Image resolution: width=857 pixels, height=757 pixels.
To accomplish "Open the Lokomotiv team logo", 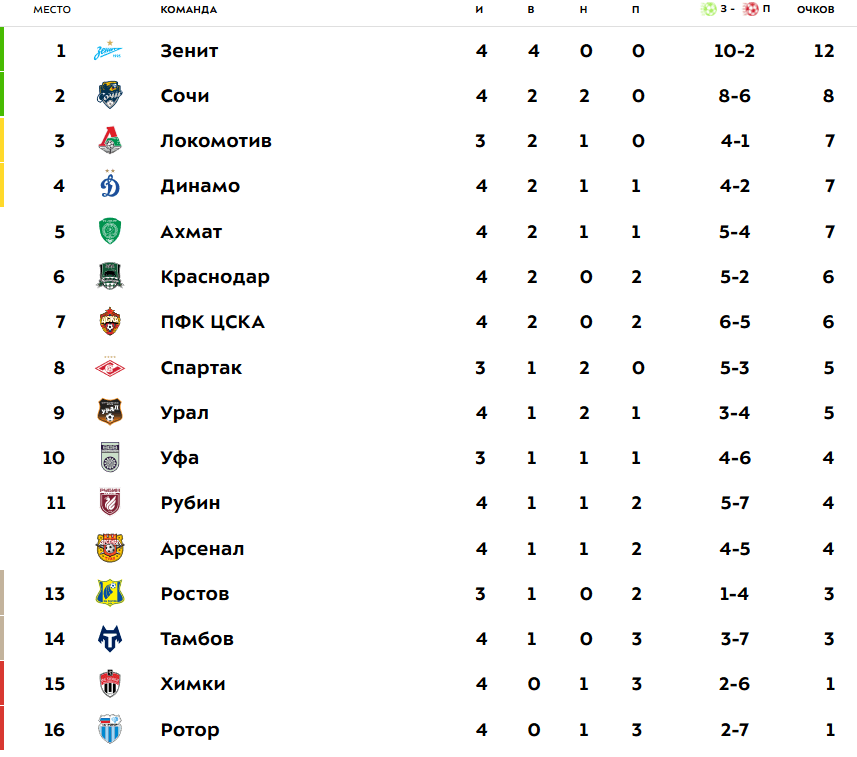I will [110, 140].
